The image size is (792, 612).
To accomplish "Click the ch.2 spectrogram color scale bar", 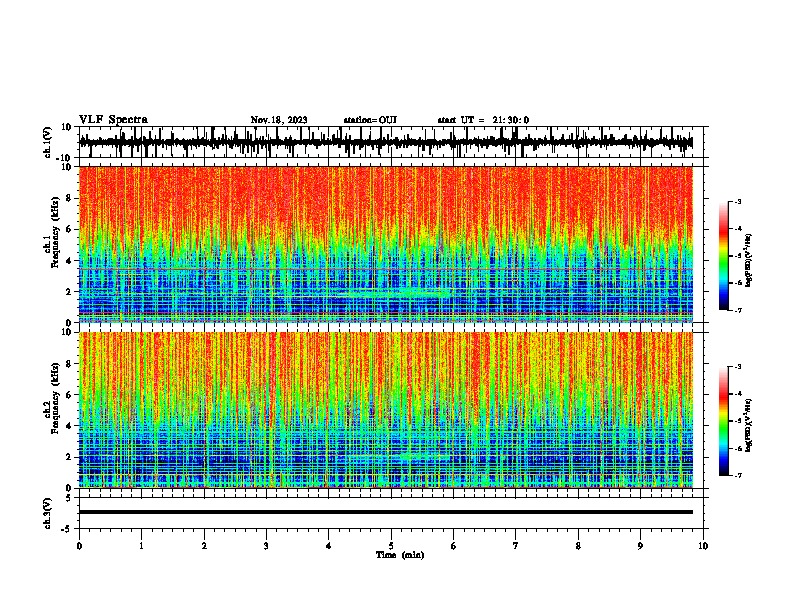I will (x=723, y=421).
